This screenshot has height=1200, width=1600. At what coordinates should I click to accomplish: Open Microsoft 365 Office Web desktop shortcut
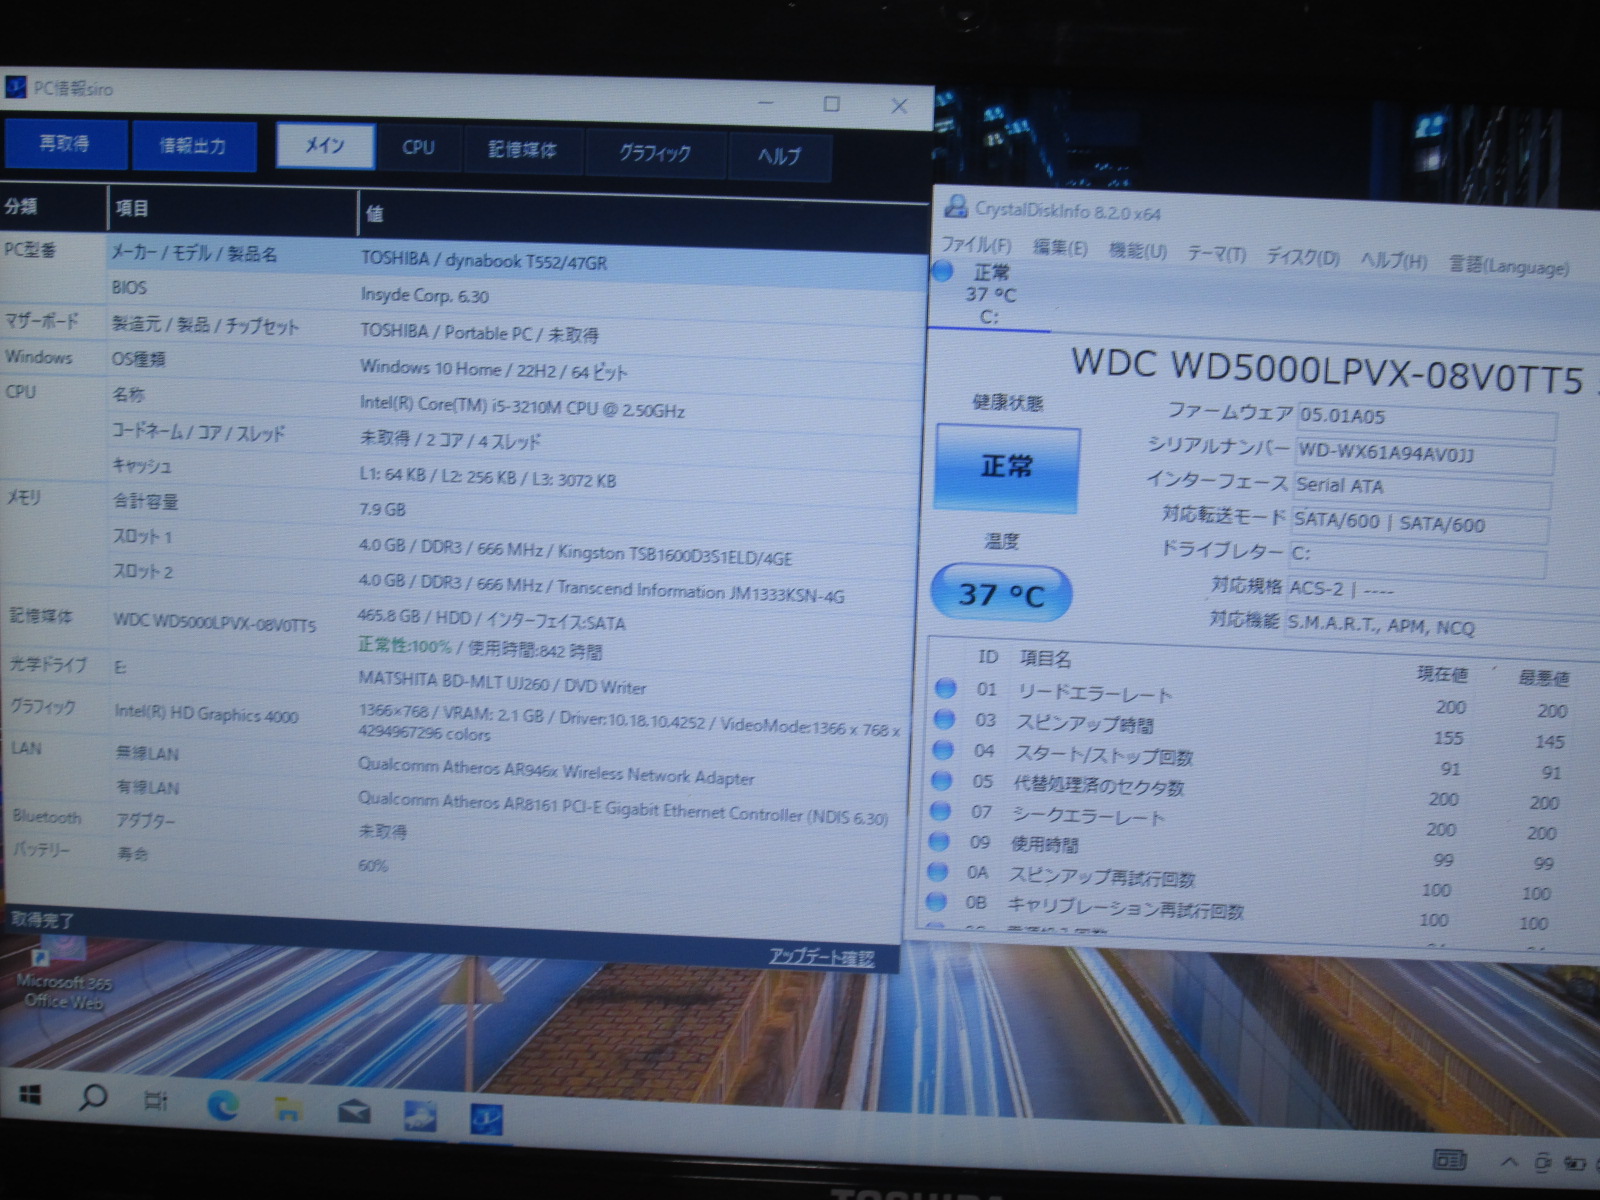(62, 972)
